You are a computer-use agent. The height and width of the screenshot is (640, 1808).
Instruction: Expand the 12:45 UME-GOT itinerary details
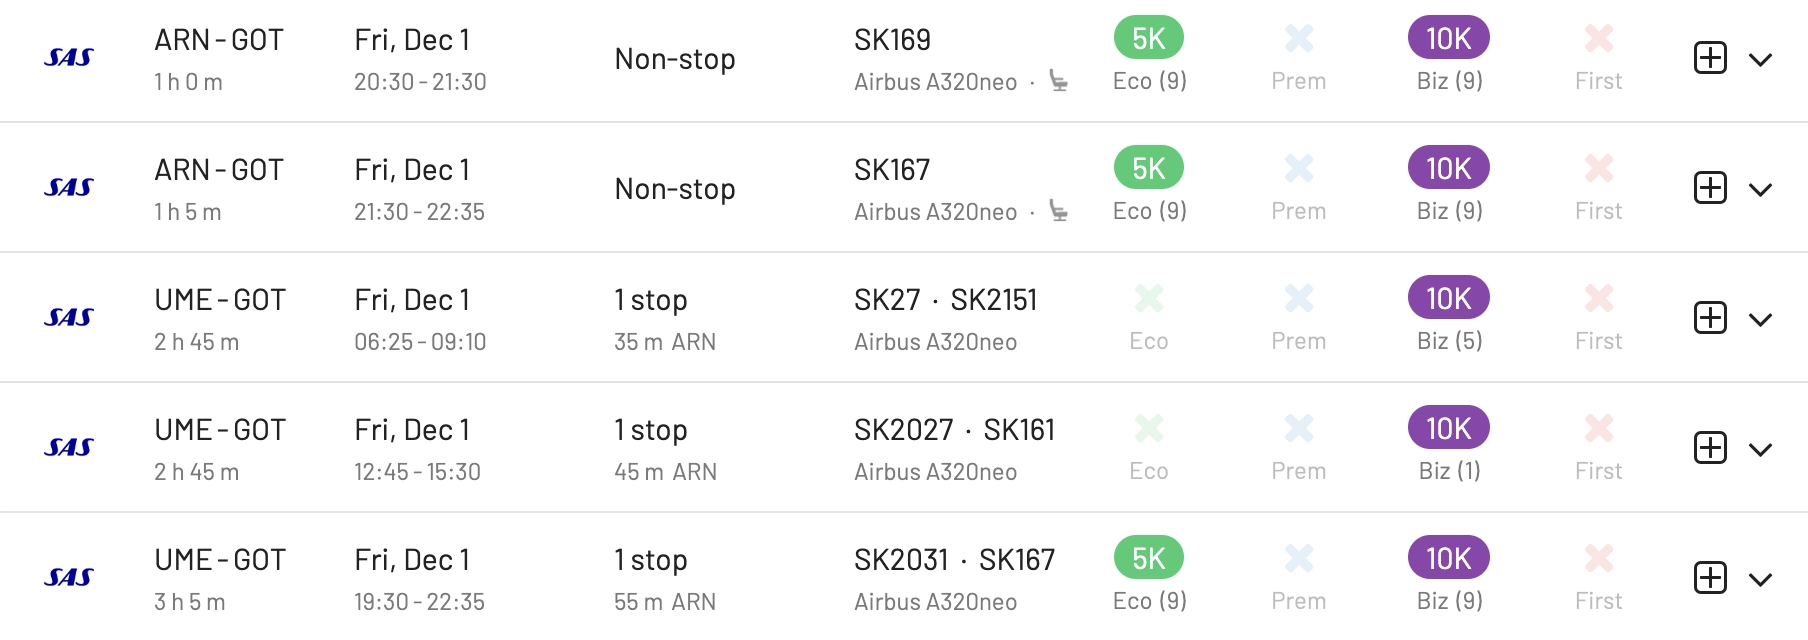coord(1760,450)
